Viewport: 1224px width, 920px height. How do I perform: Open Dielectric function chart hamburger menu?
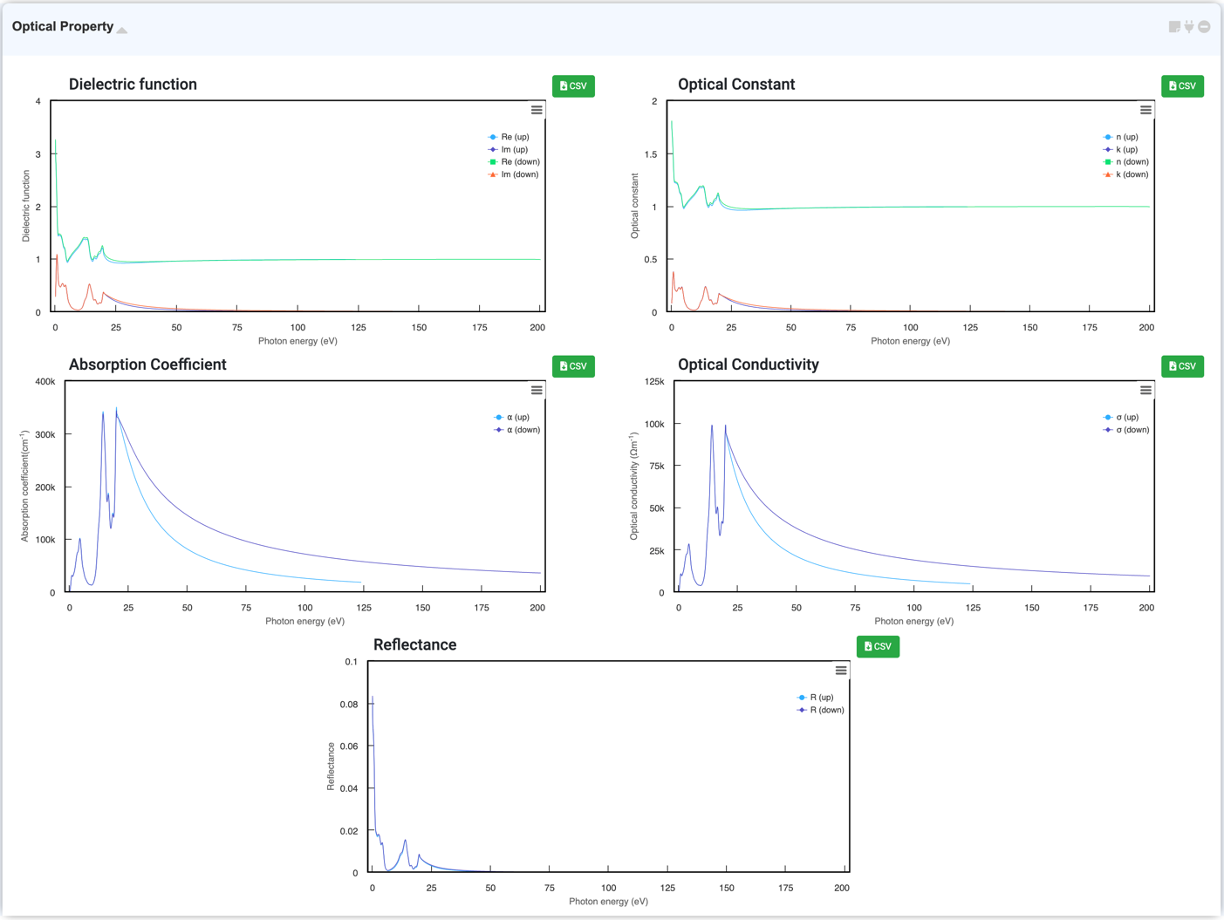click(537, 110)
